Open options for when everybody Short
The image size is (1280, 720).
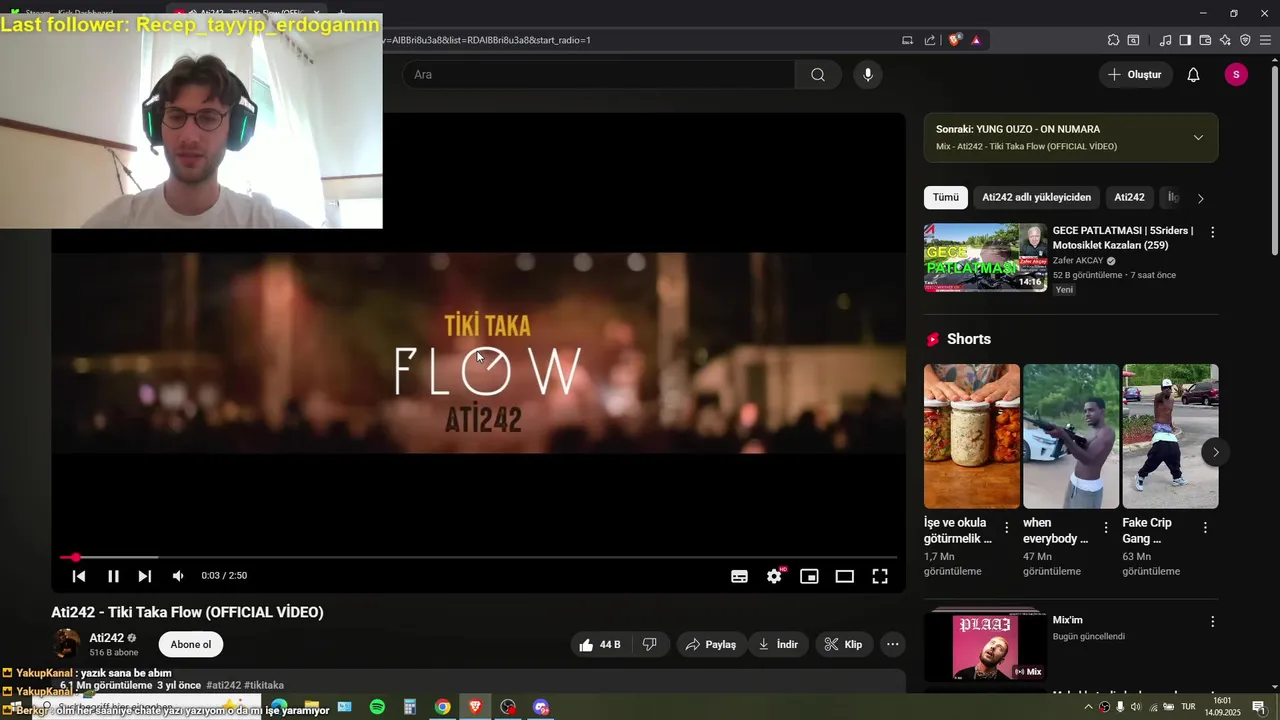(x=1106, y=528)
